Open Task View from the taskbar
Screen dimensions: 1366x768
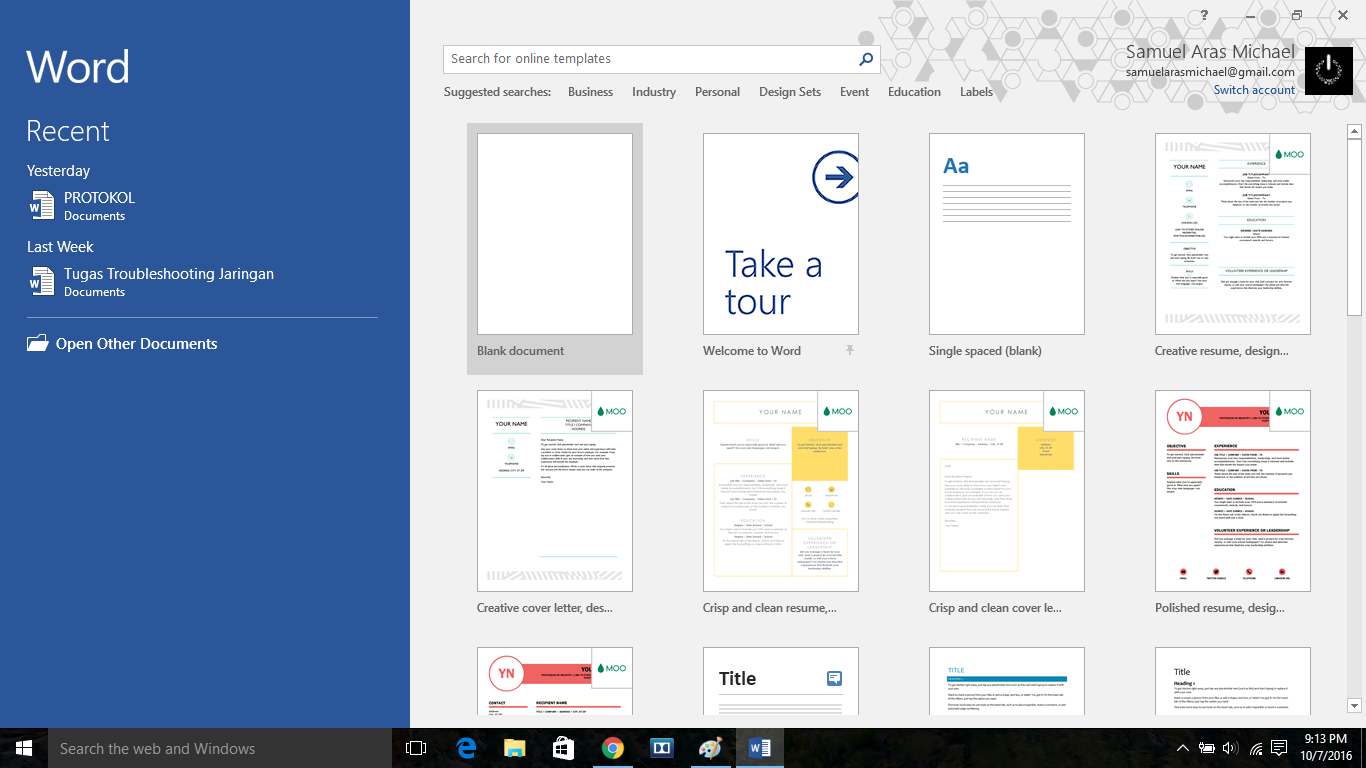(x=416, y=748)
